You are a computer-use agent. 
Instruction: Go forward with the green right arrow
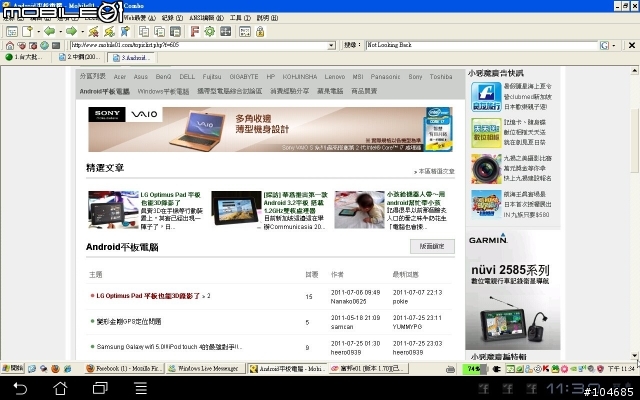[71, 31]
